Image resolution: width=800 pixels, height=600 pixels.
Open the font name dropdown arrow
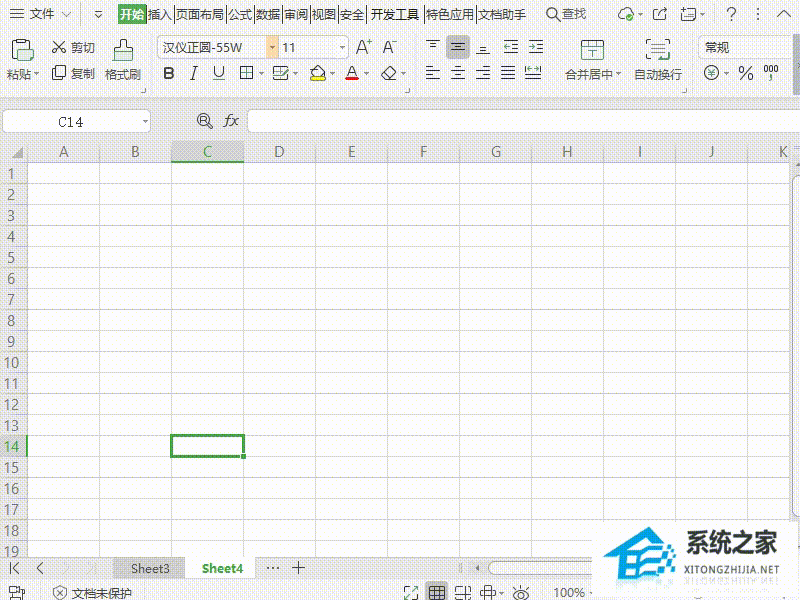[272, 47]
